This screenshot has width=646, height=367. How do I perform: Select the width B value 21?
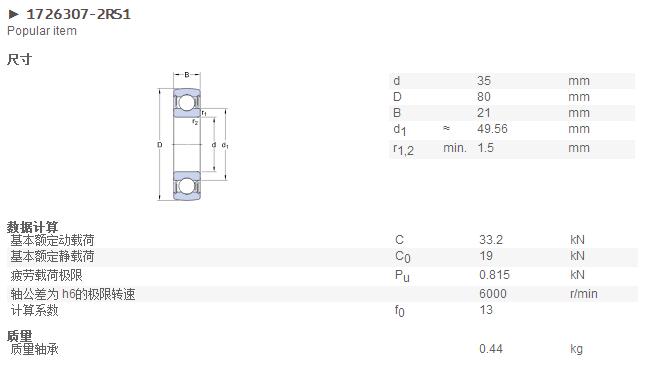pyautogui.click(x=484, y=113)
